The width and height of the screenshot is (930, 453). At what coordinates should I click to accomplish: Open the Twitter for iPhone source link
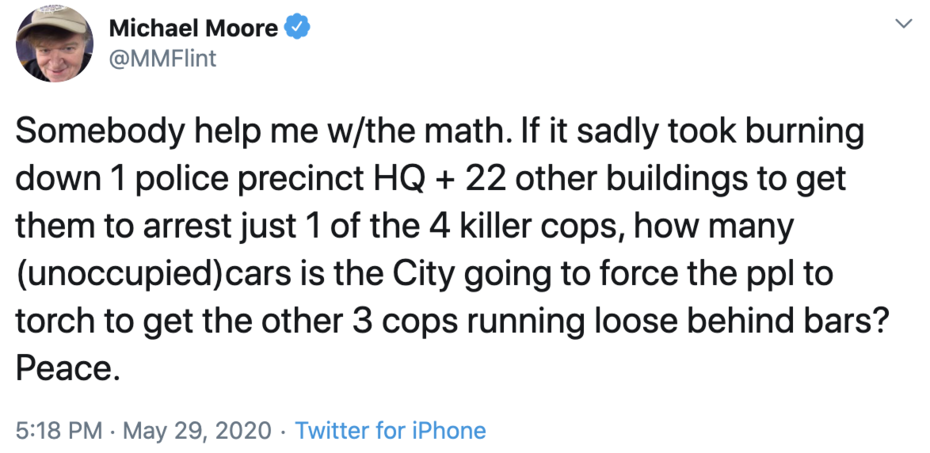click(391, 431)
